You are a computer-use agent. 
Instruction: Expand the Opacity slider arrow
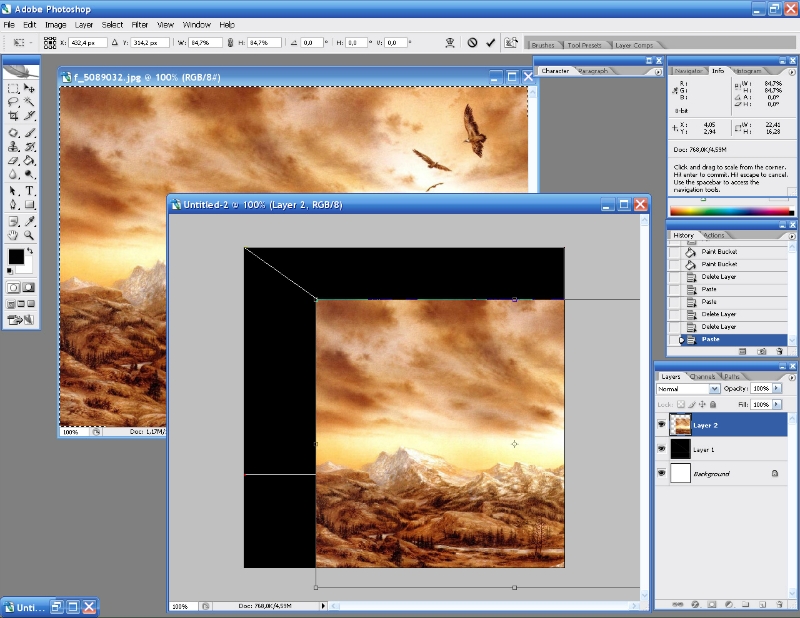777,388
